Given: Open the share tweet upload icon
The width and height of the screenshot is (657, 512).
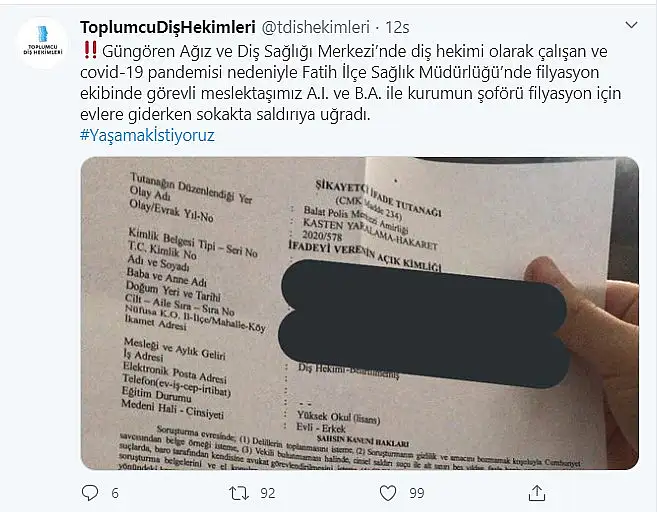Looking at the screenshot, I should 537,493.
